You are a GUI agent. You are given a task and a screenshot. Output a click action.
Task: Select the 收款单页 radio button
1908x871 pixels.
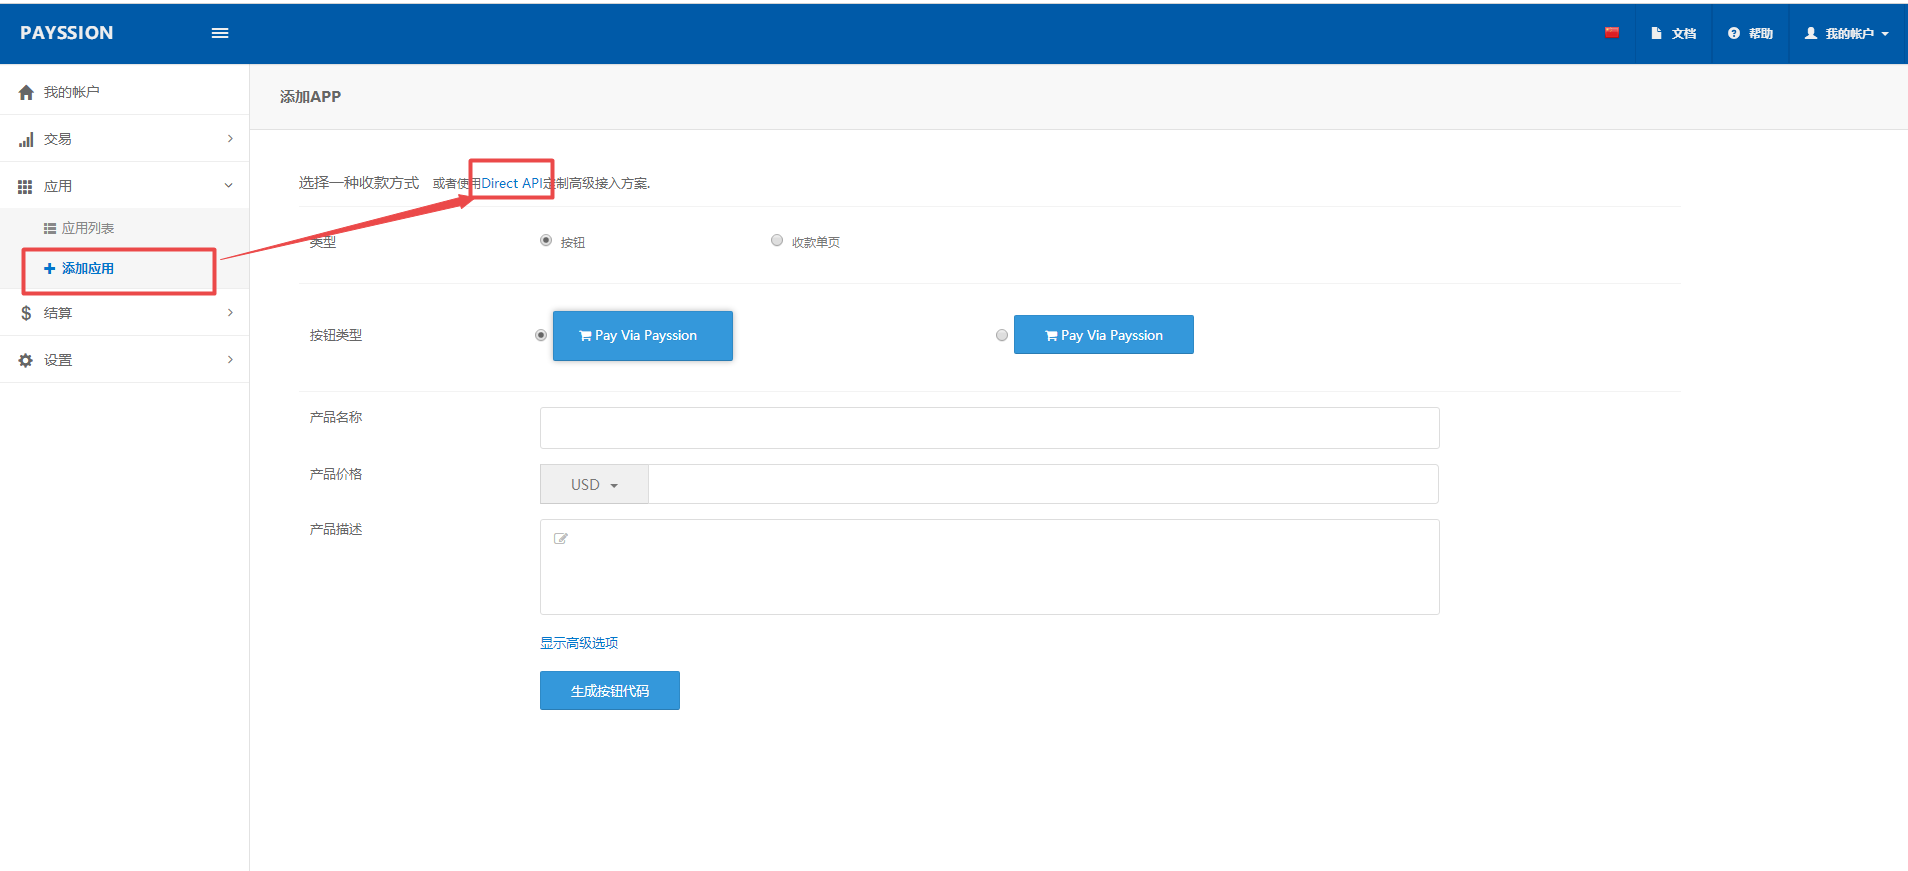tap(777, 240)
